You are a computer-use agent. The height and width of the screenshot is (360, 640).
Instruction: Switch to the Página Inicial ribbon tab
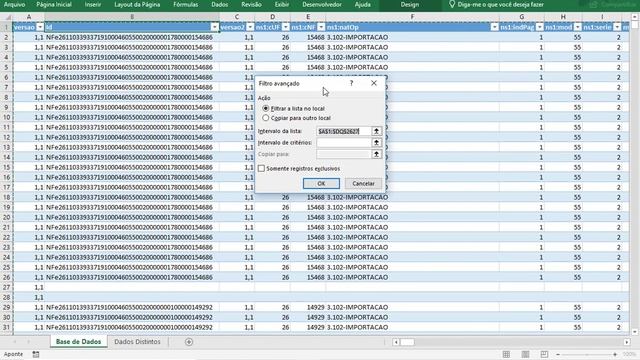click(x=54, y=4)
